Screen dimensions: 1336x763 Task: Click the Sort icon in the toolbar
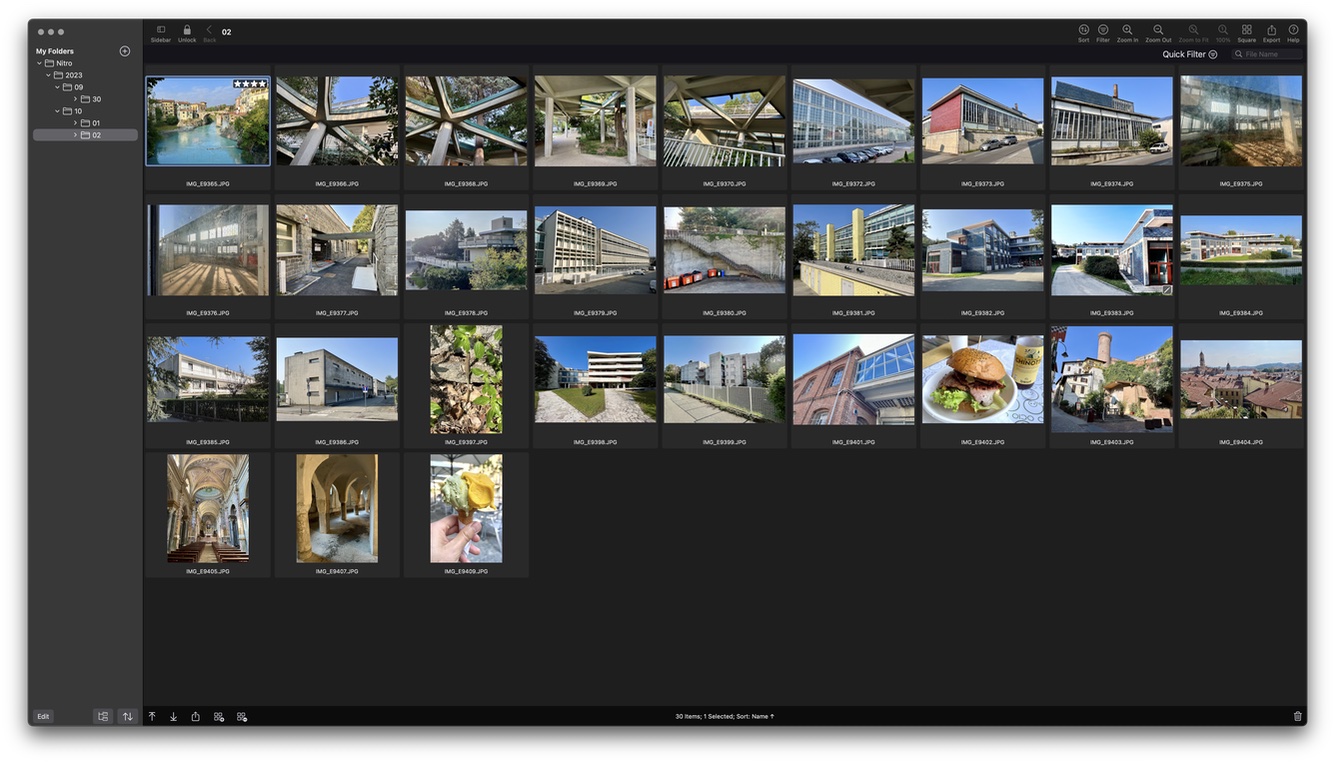(x=1083, y=31)
